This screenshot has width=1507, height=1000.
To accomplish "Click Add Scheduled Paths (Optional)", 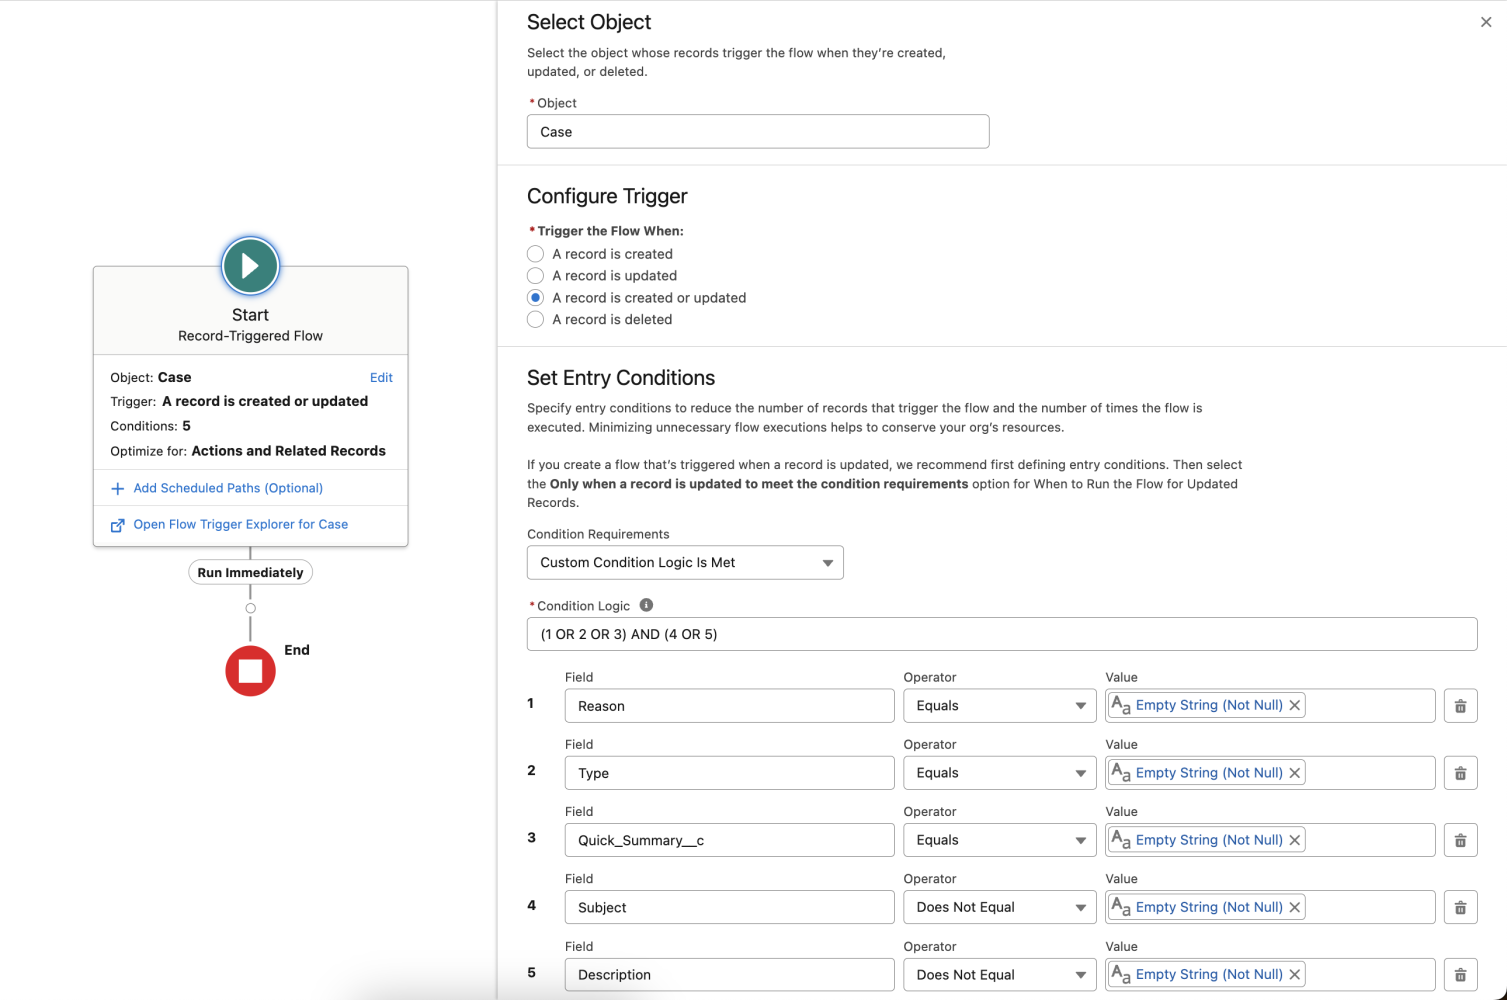I will coord(227,487).
